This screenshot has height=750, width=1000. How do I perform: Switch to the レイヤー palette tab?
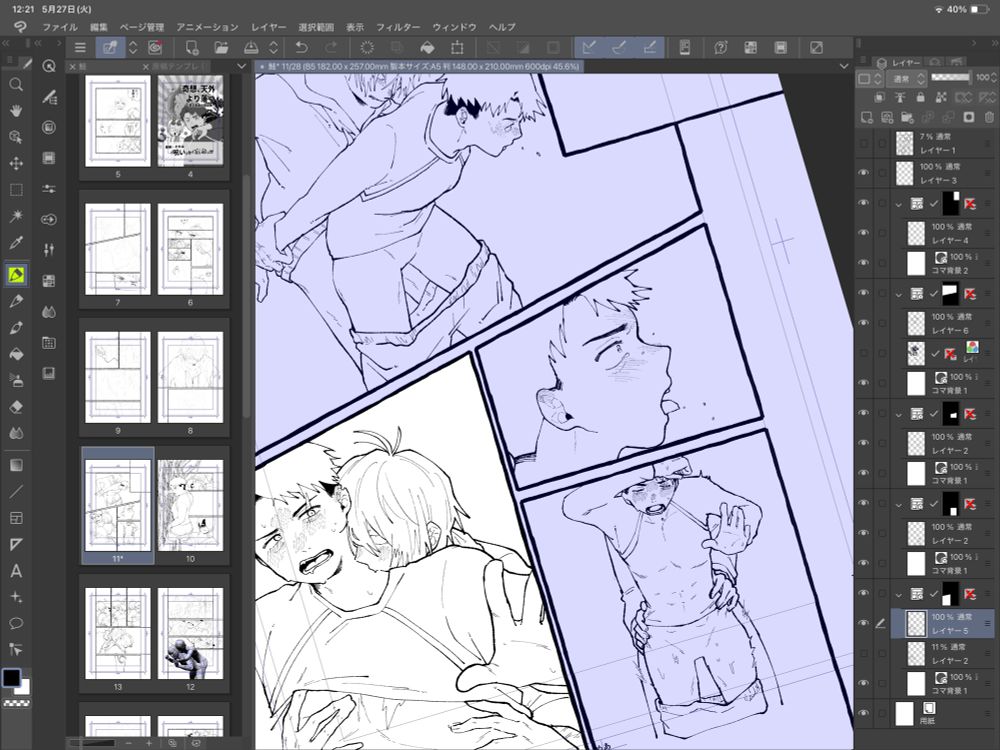click(x=899, y=62)
